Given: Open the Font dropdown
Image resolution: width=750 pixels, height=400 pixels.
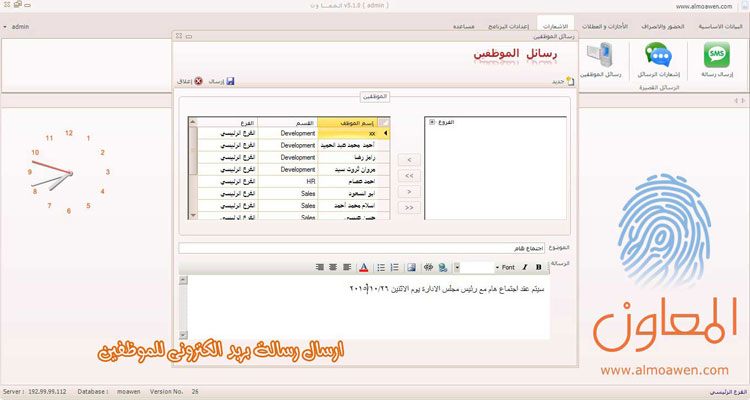Looking at the screenshot, I should pos(506,267).
